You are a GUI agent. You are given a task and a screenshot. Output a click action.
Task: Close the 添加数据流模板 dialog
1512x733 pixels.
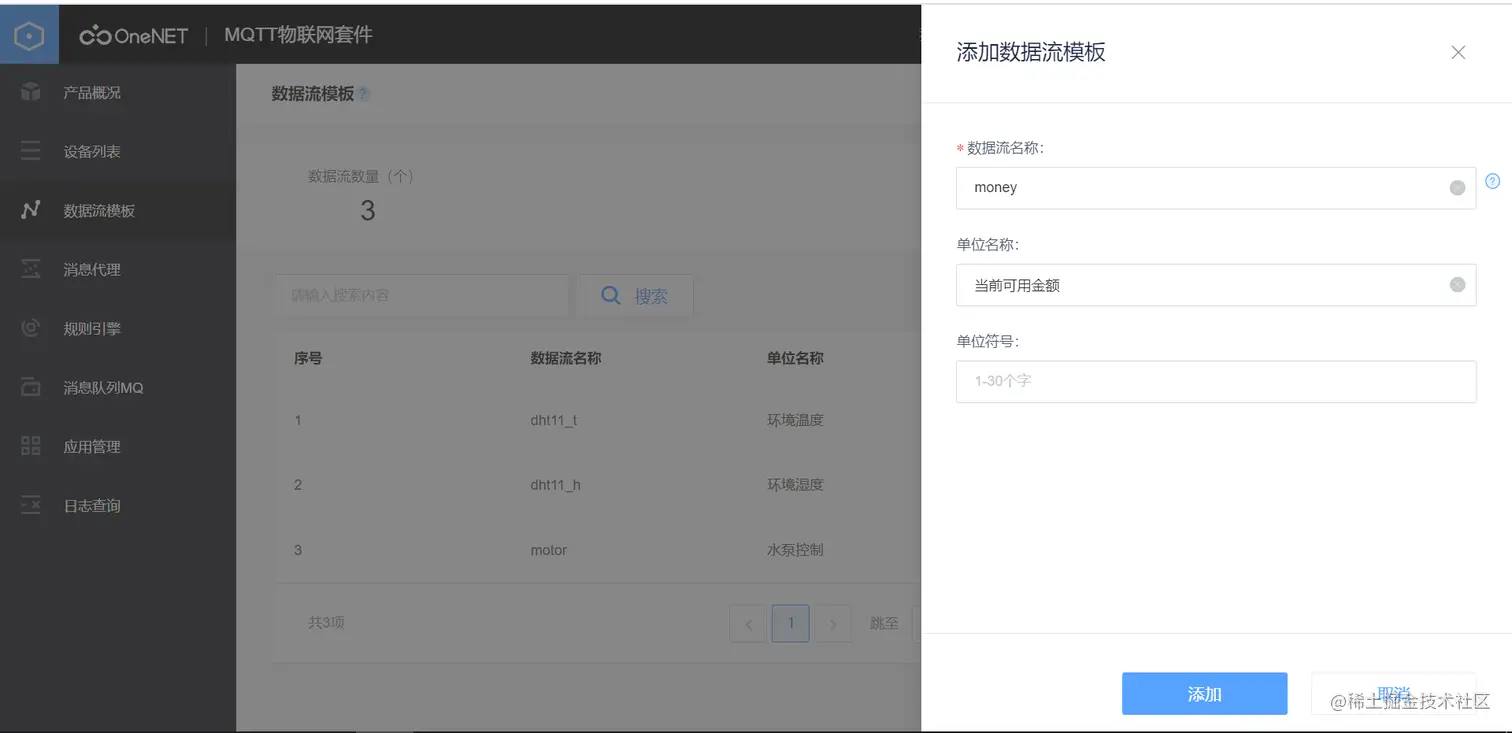coord(1458,53)
